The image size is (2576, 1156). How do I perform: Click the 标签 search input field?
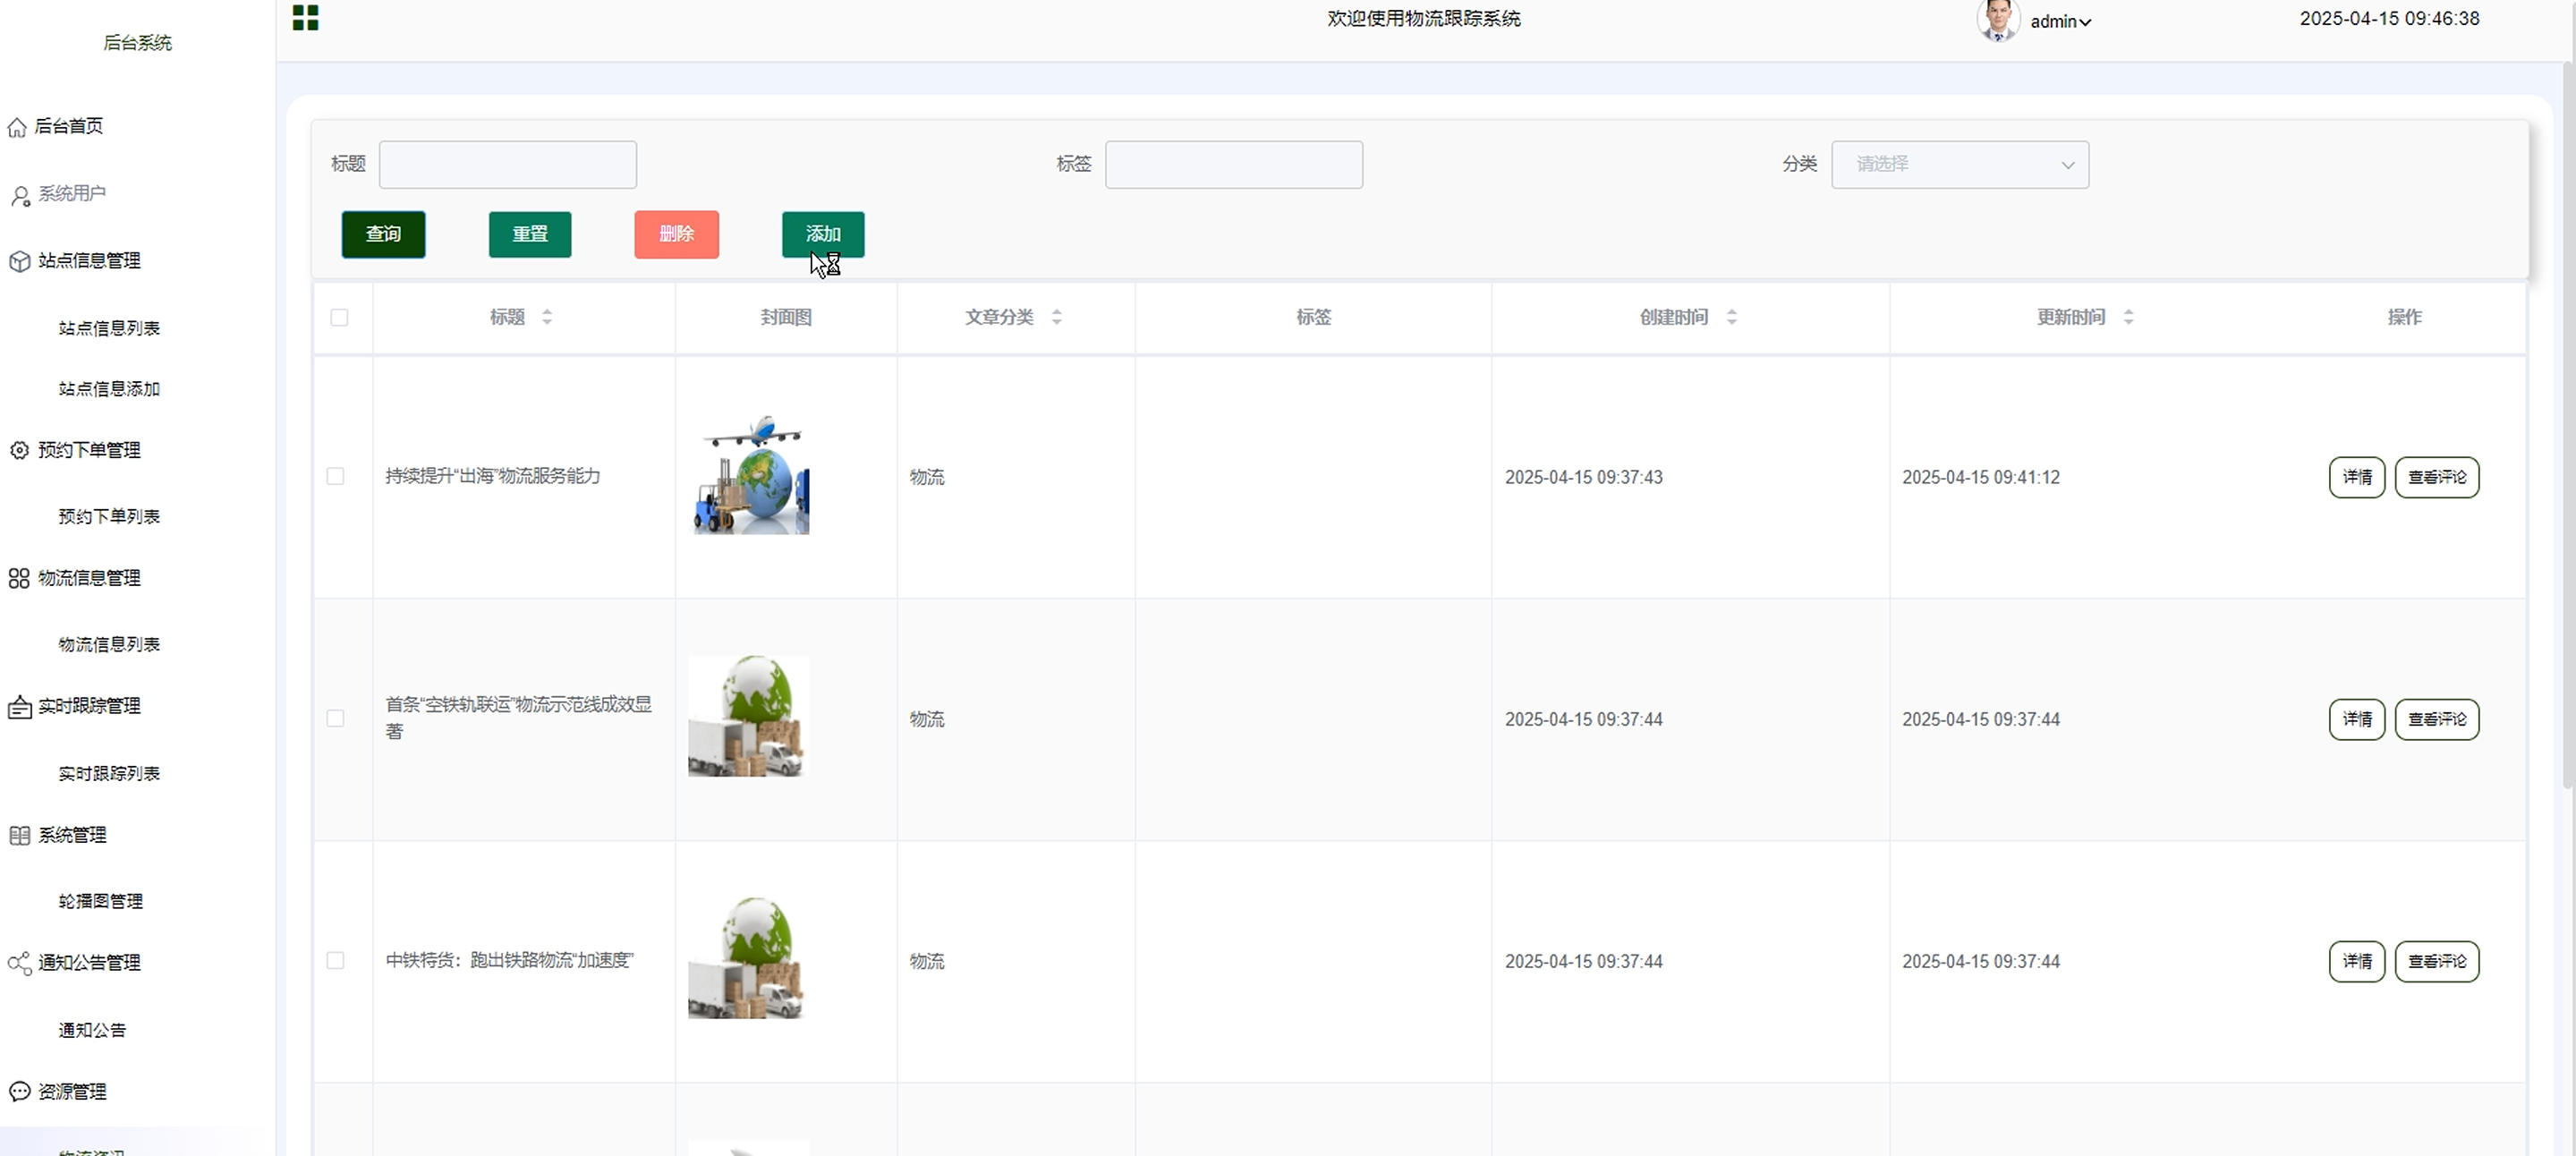(1233, 165)
